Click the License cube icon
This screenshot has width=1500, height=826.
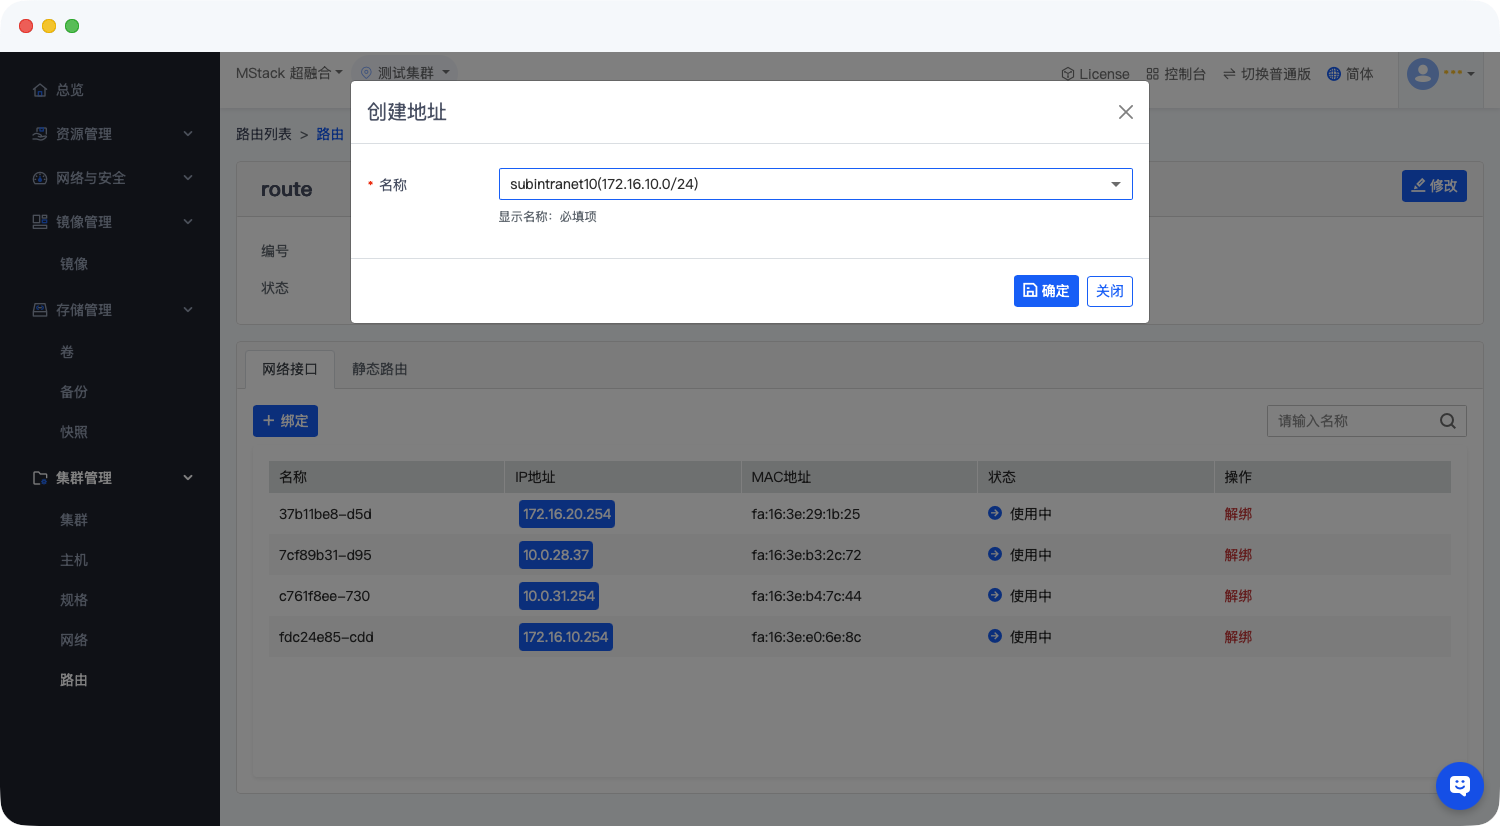click(x=1068, y=74)
